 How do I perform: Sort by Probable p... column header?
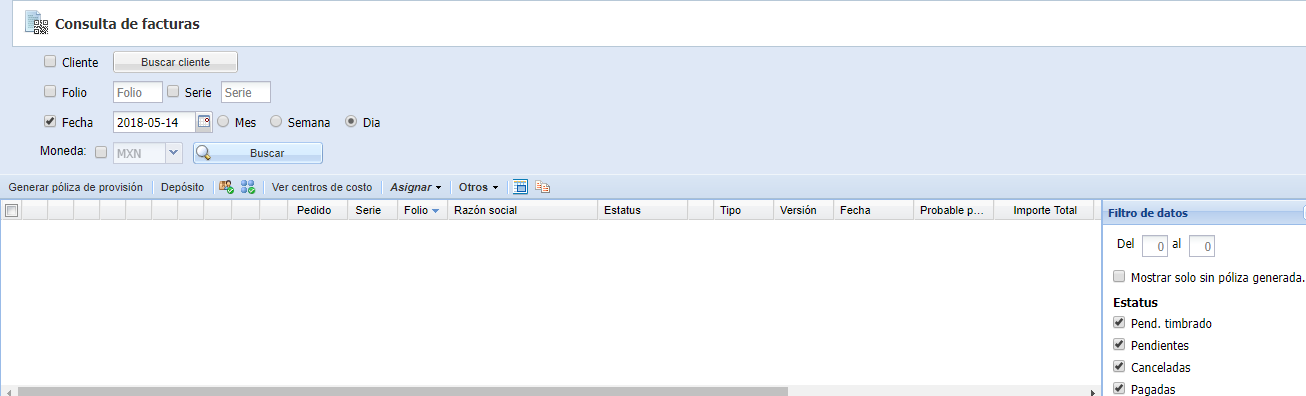[953, 210]
